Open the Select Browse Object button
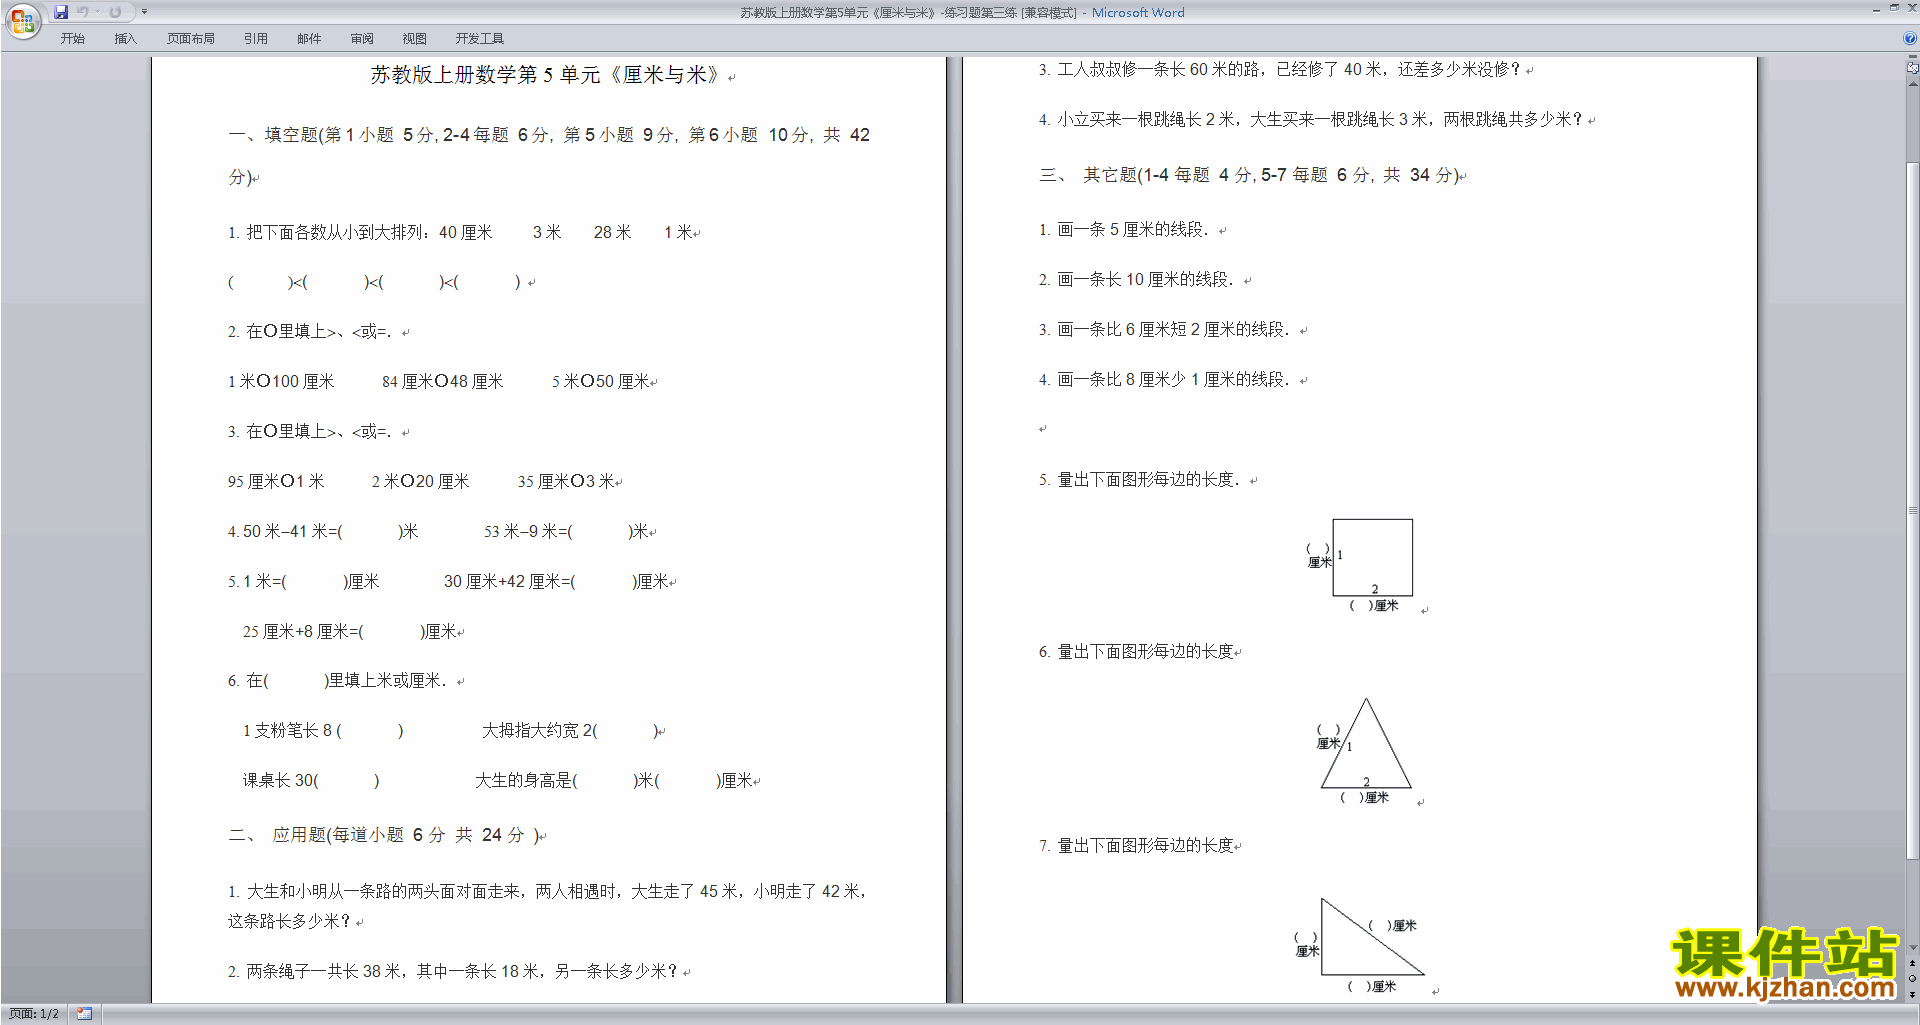 [x=1913, y=979]
